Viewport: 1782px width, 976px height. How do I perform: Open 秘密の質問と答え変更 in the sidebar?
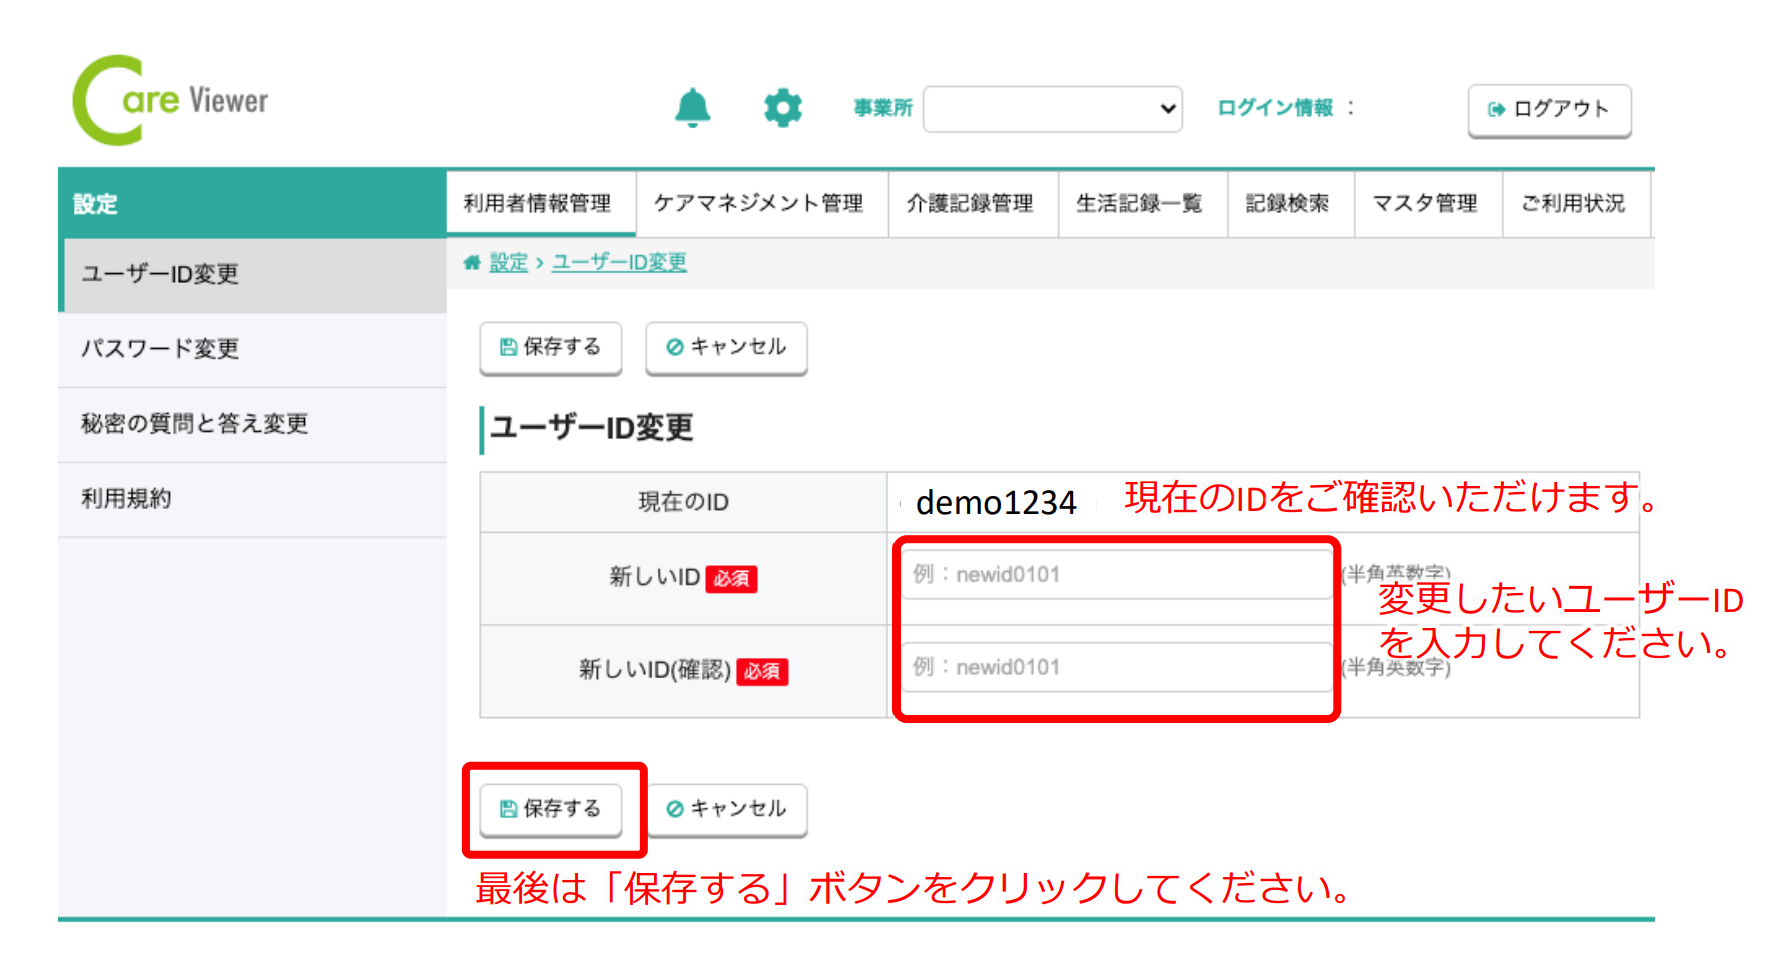point(194,424)
